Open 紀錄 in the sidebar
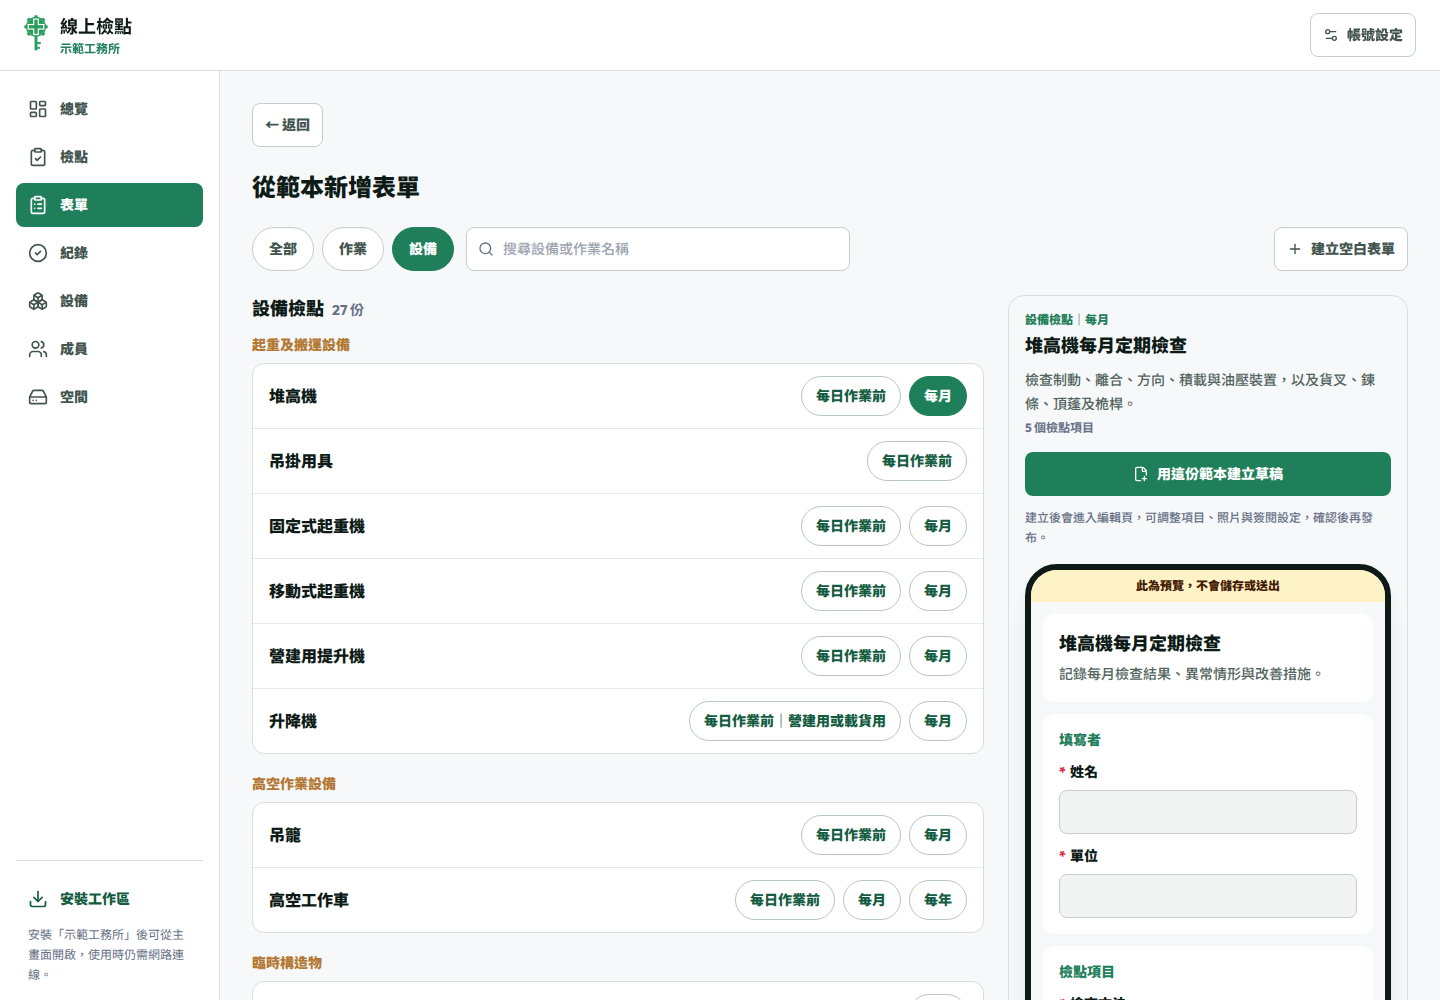1440x1000 pixels. [109, 253]
